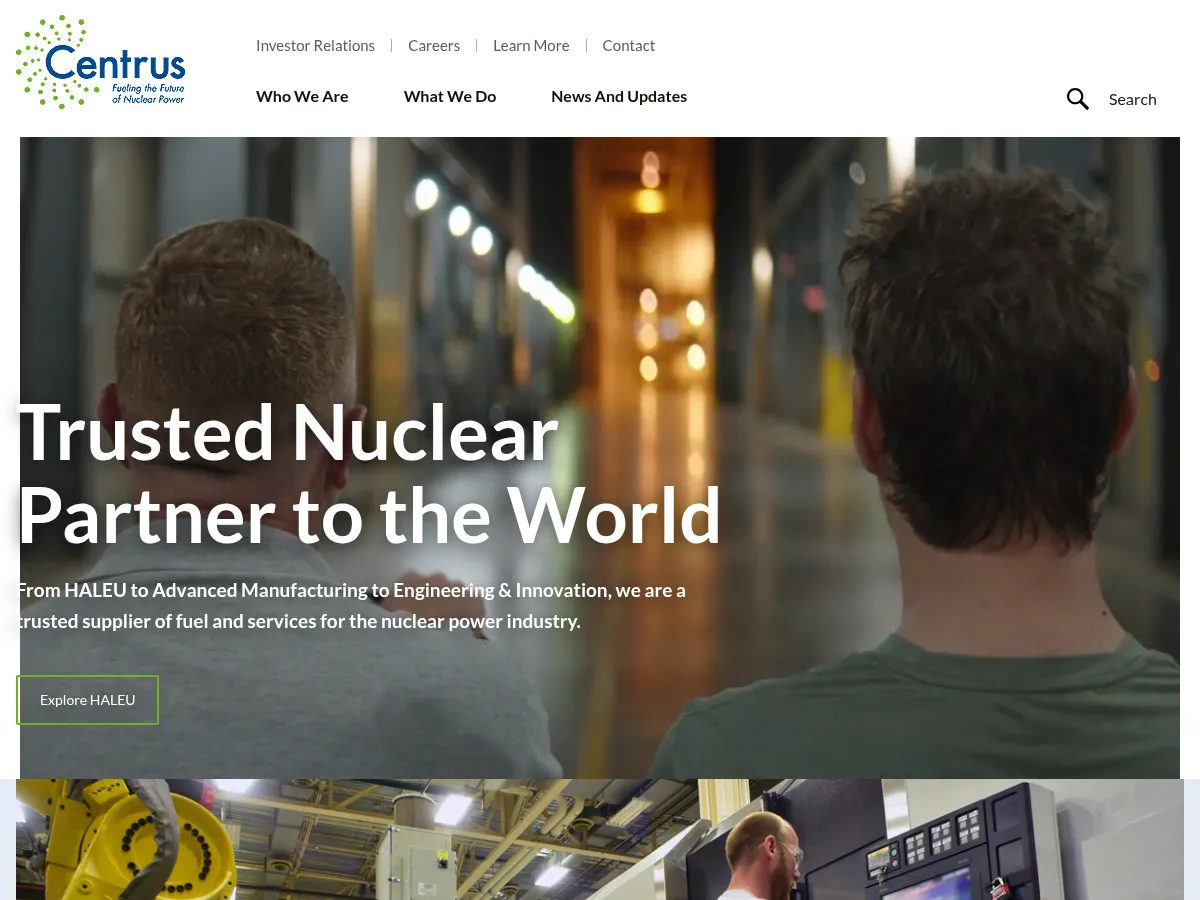1200x900 pixels.
Task: Expand the News And Updates menu
Action: [619, 96]
